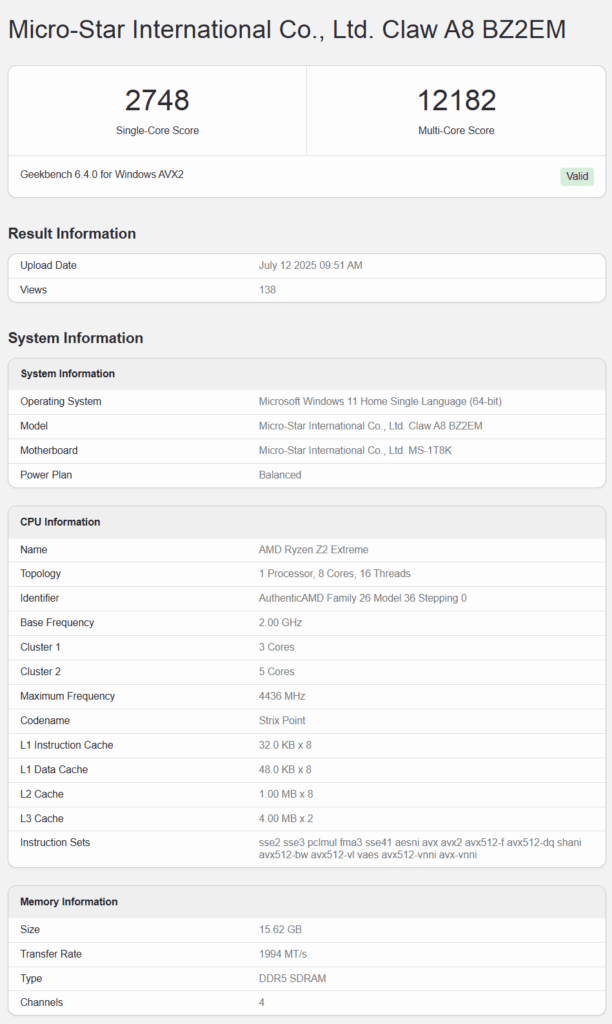The image size is (612, 1024).
Task: Click the Base Frequency value 2.00 GHz
Action: point(280,622)
